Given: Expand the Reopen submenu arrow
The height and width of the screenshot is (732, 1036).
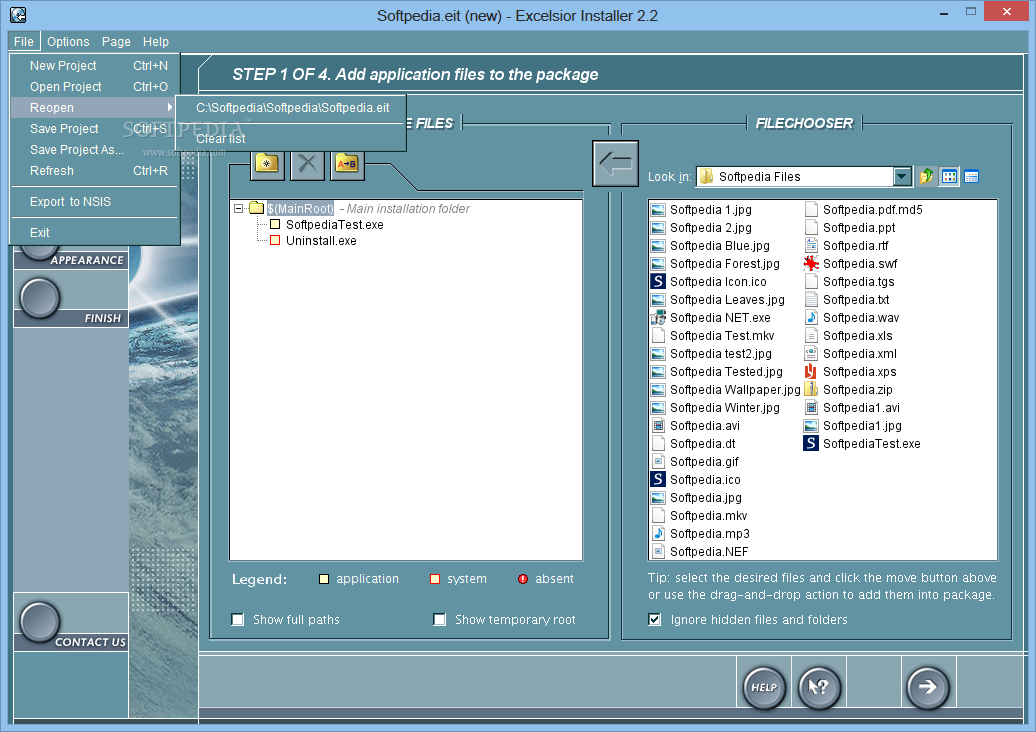Looking at the screenshot, I should [x=170, y=107].
